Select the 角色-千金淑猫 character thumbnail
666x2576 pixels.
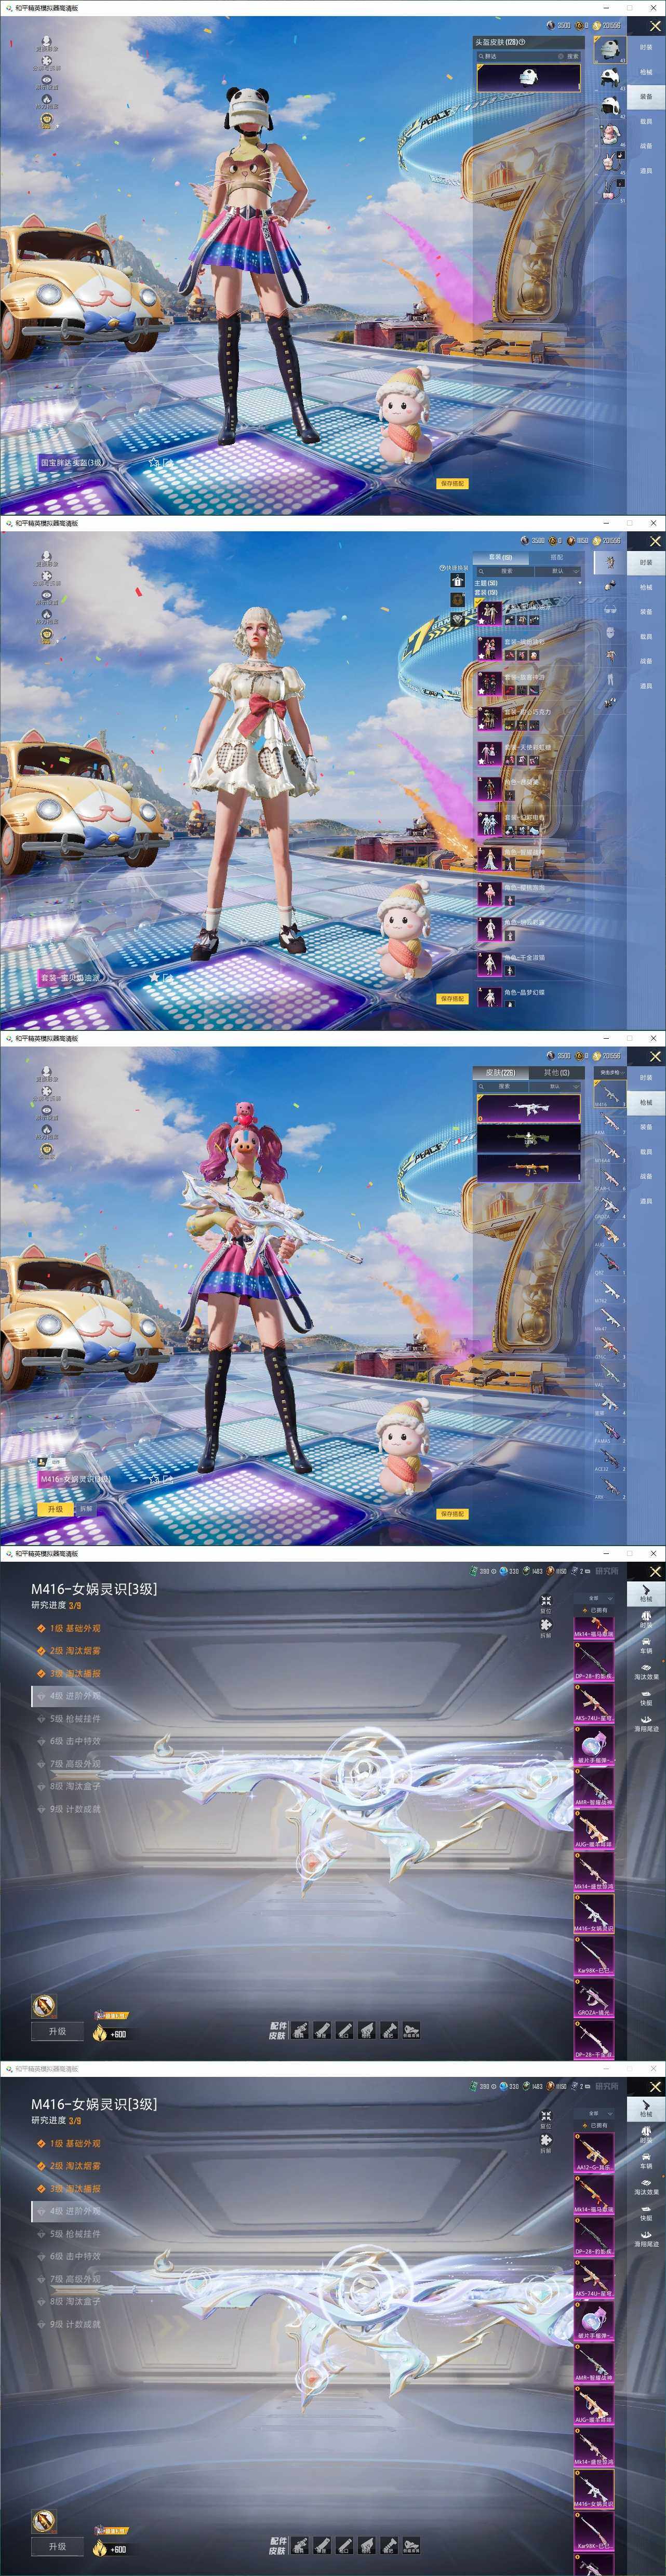click(x=489, y=963)
